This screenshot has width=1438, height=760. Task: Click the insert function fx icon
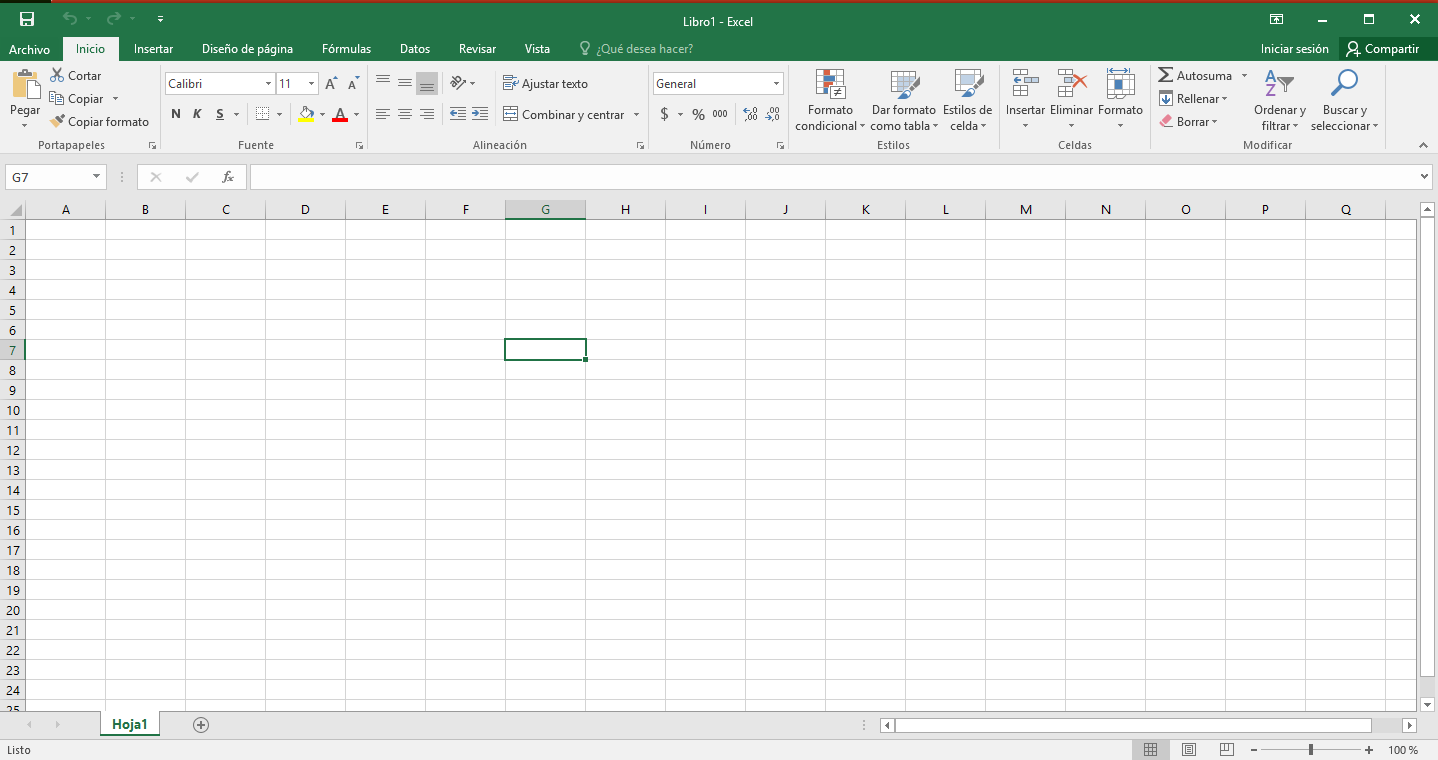click(228, 177)
